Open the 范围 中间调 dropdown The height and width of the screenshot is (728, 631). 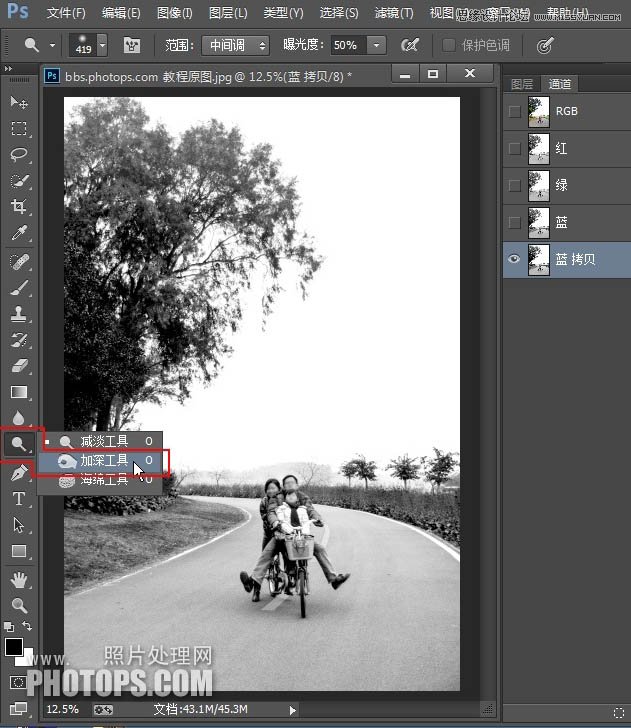pos(235,45)
